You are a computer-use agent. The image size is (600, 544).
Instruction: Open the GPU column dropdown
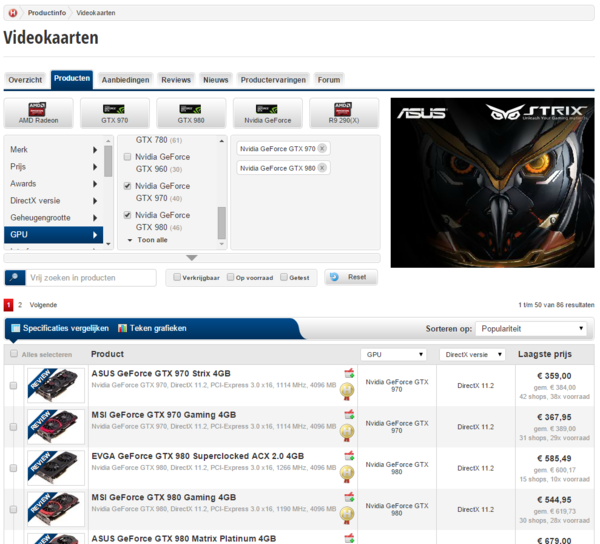click(393, 355)
